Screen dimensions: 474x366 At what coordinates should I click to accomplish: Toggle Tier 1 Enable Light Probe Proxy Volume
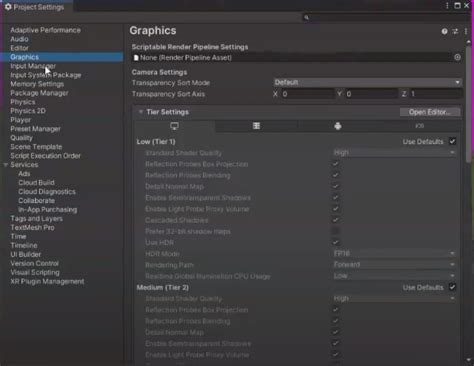coord(336,209)
